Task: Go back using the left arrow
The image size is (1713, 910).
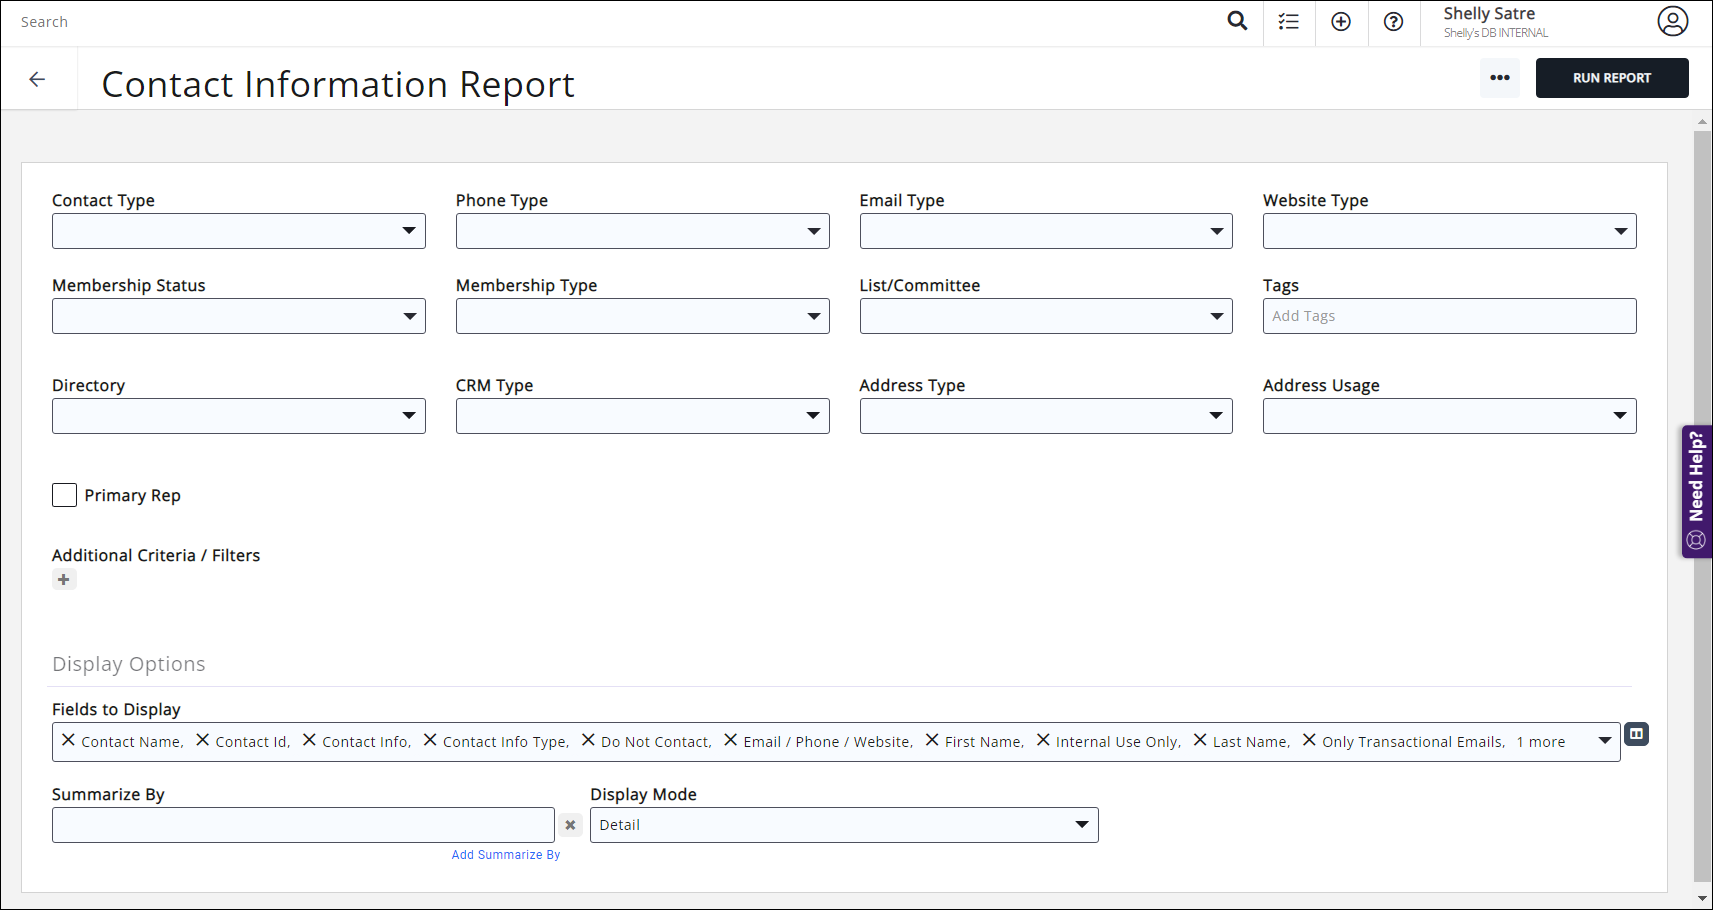Action: pos(38,79)
